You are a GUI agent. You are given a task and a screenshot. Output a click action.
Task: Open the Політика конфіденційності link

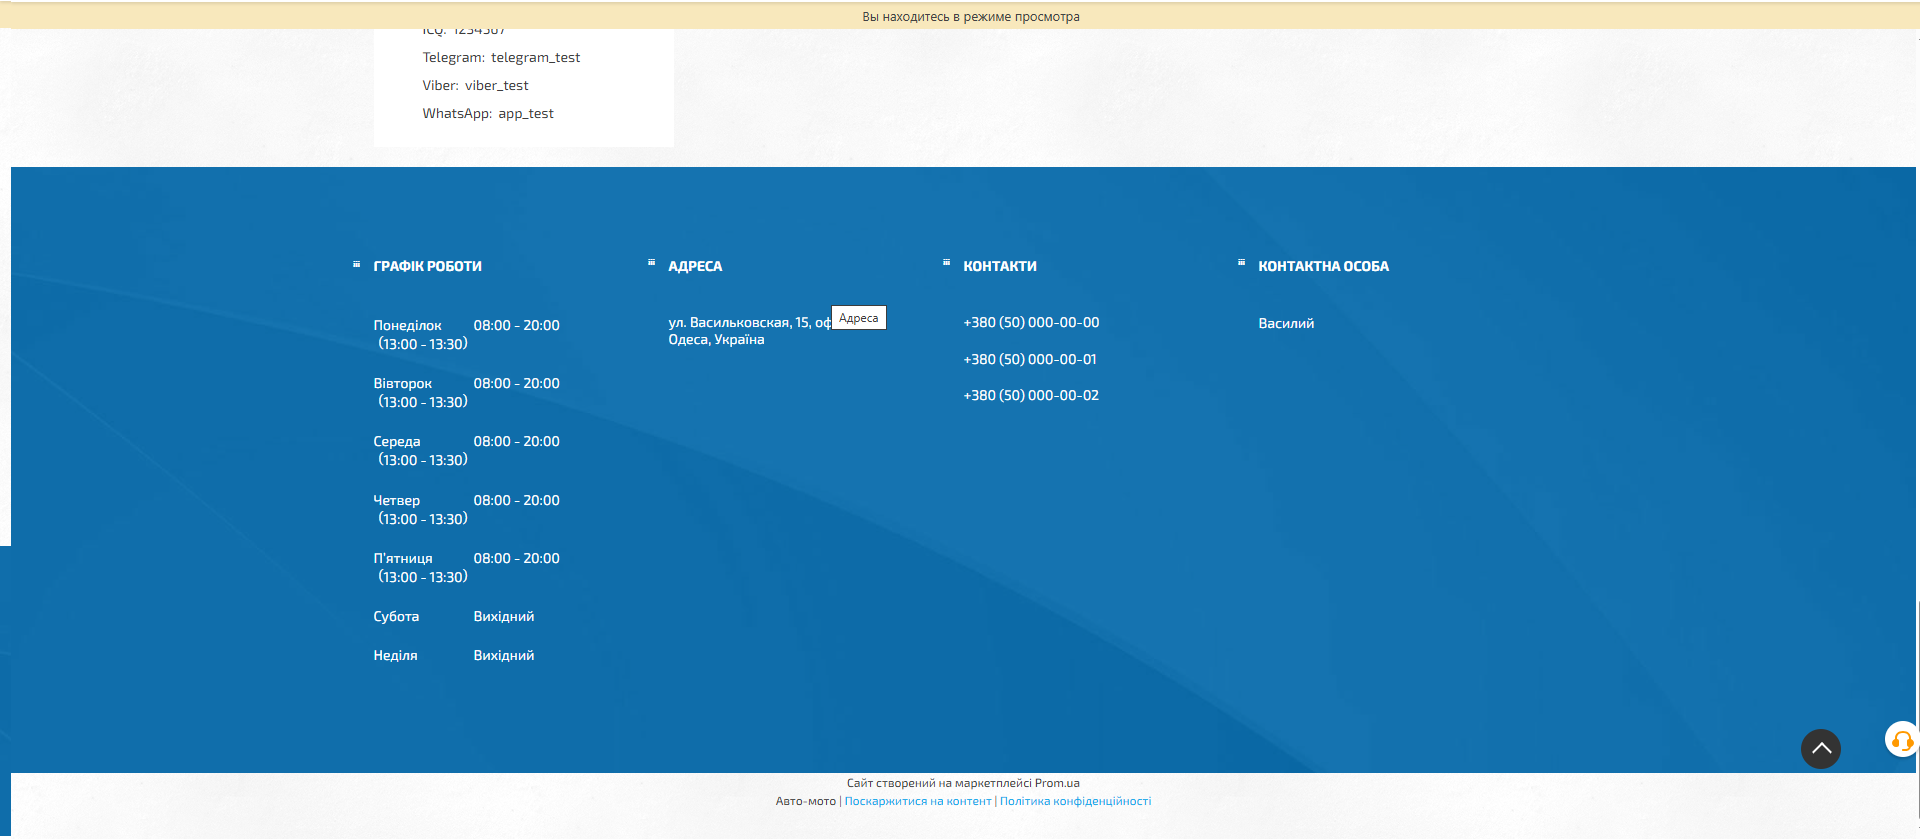click(x=1075, y=801)
